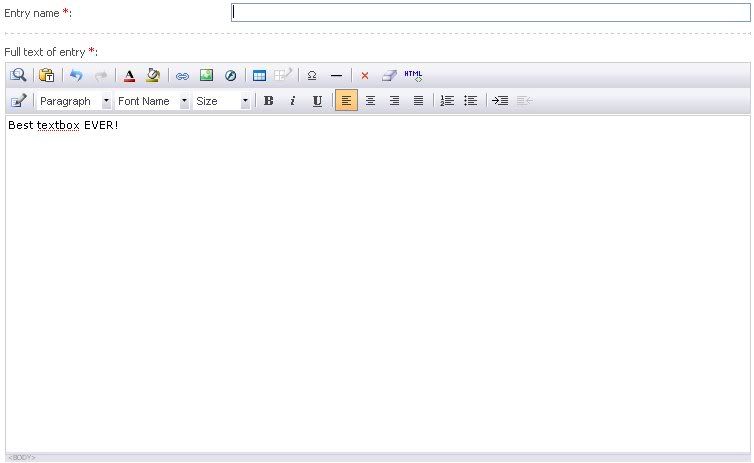This screenshot has width=754, height=463.
Task: Switch to HTML source view
Action: 413,75
